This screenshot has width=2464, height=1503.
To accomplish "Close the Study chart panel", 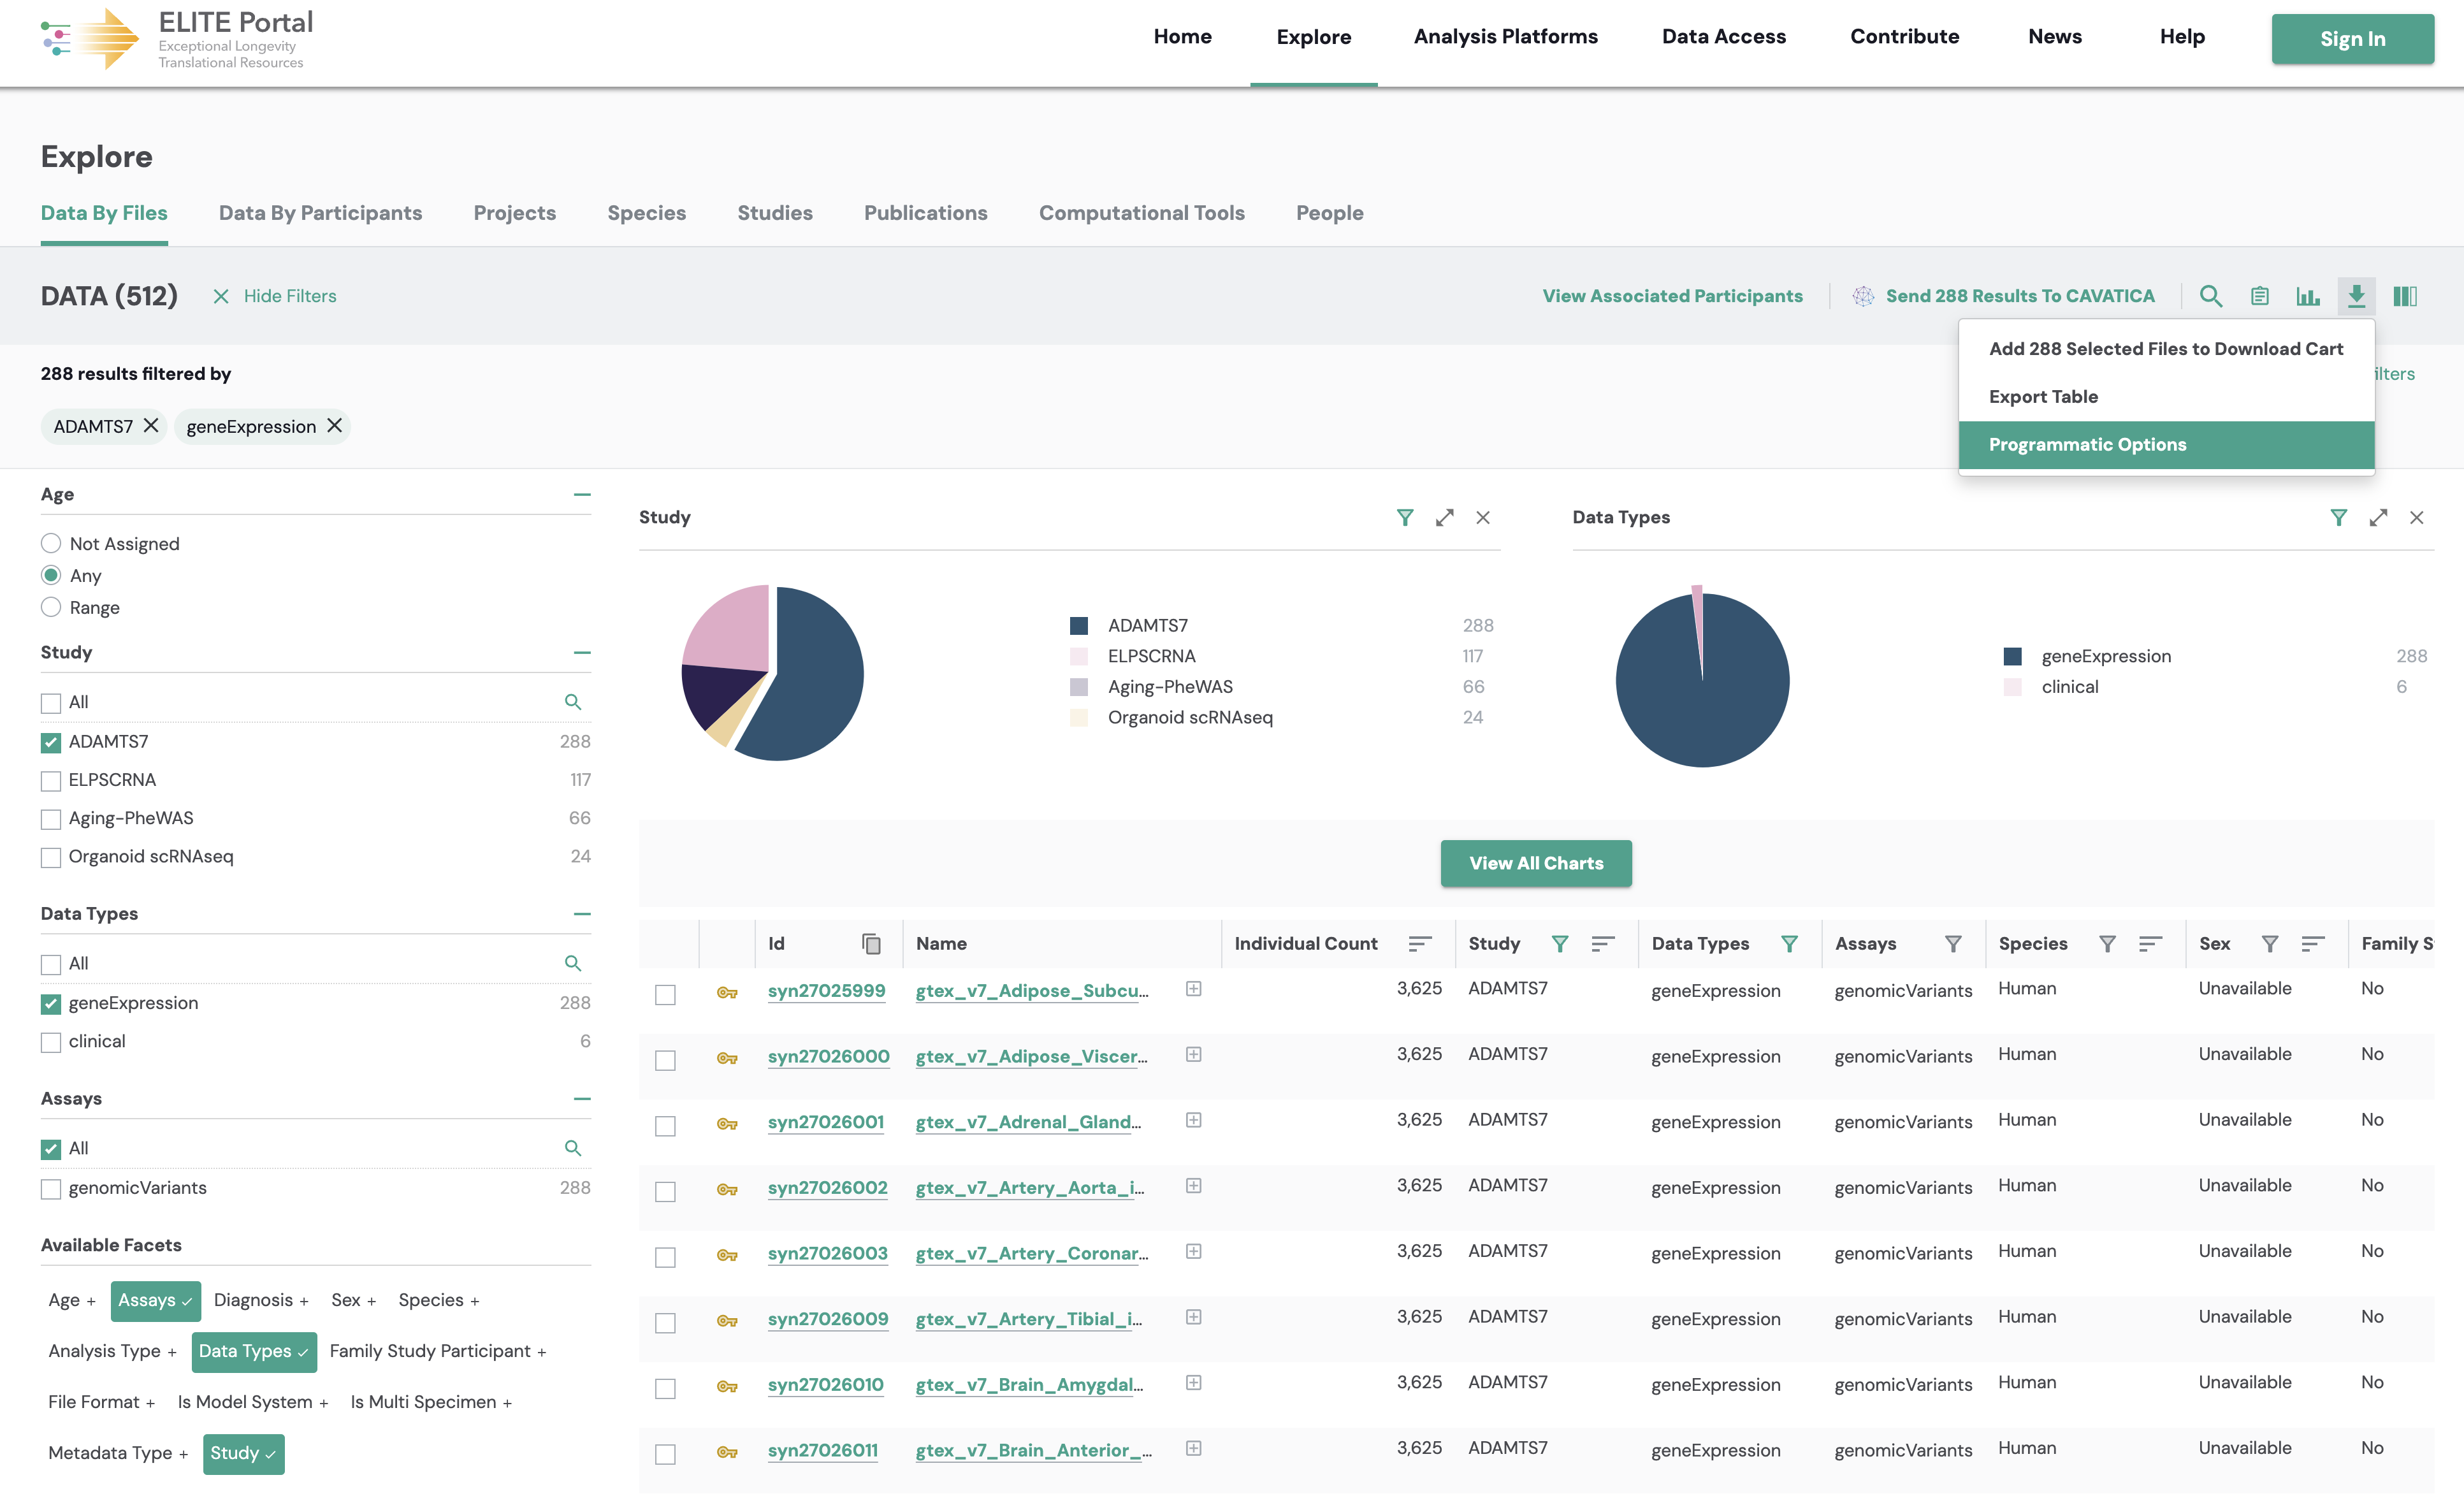I will (x=1483, y=517).
